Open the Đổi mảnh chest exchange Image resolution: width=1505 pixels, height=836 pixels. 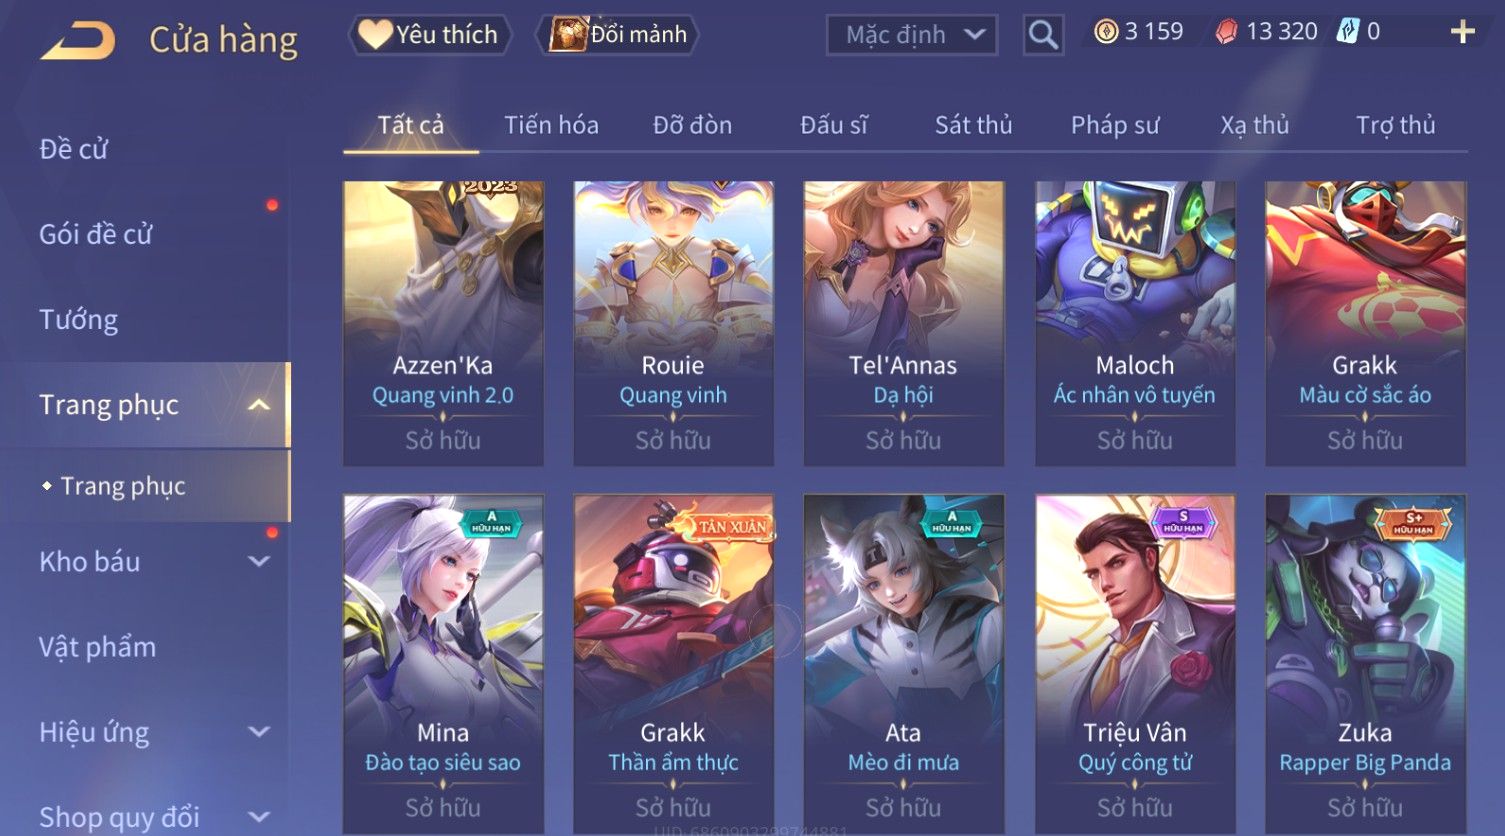618,35
